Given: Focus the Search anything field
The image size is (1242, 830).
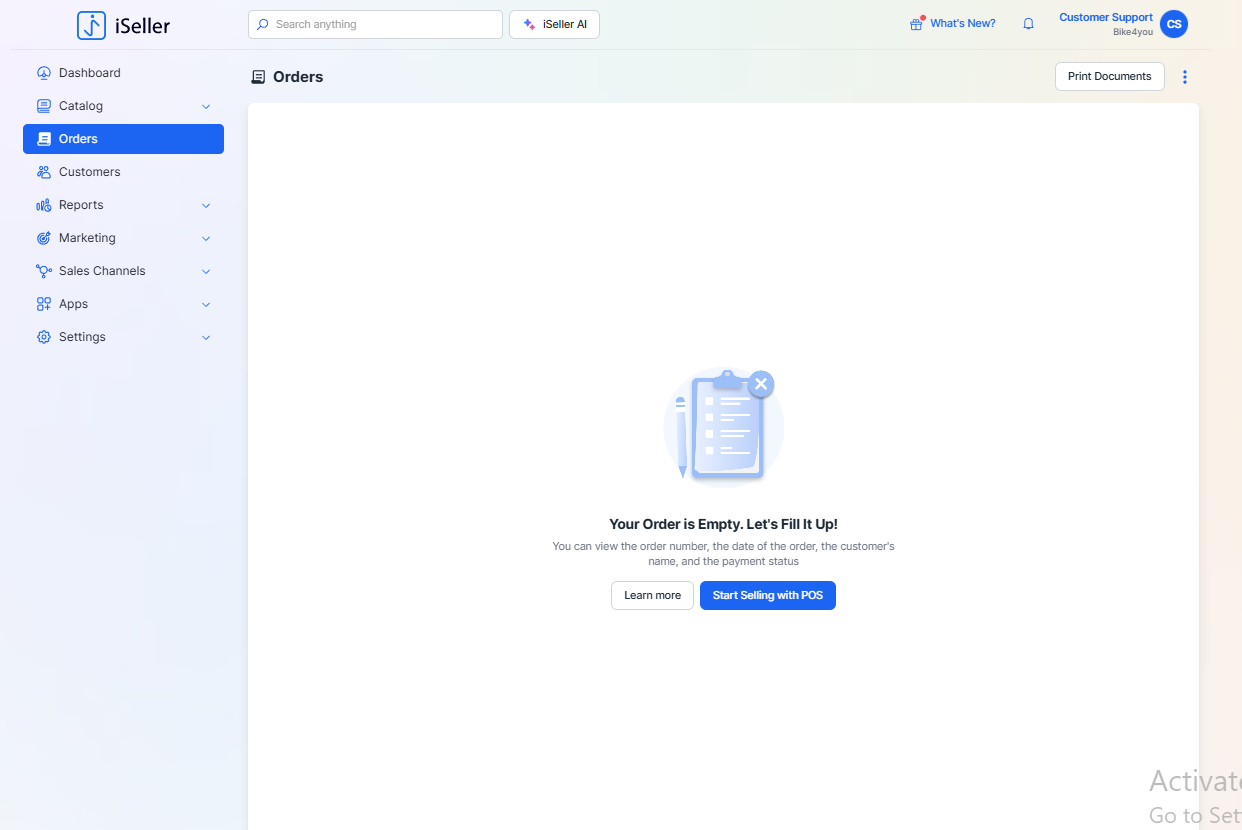Looking at the screenshot, I should pos(385,24).
